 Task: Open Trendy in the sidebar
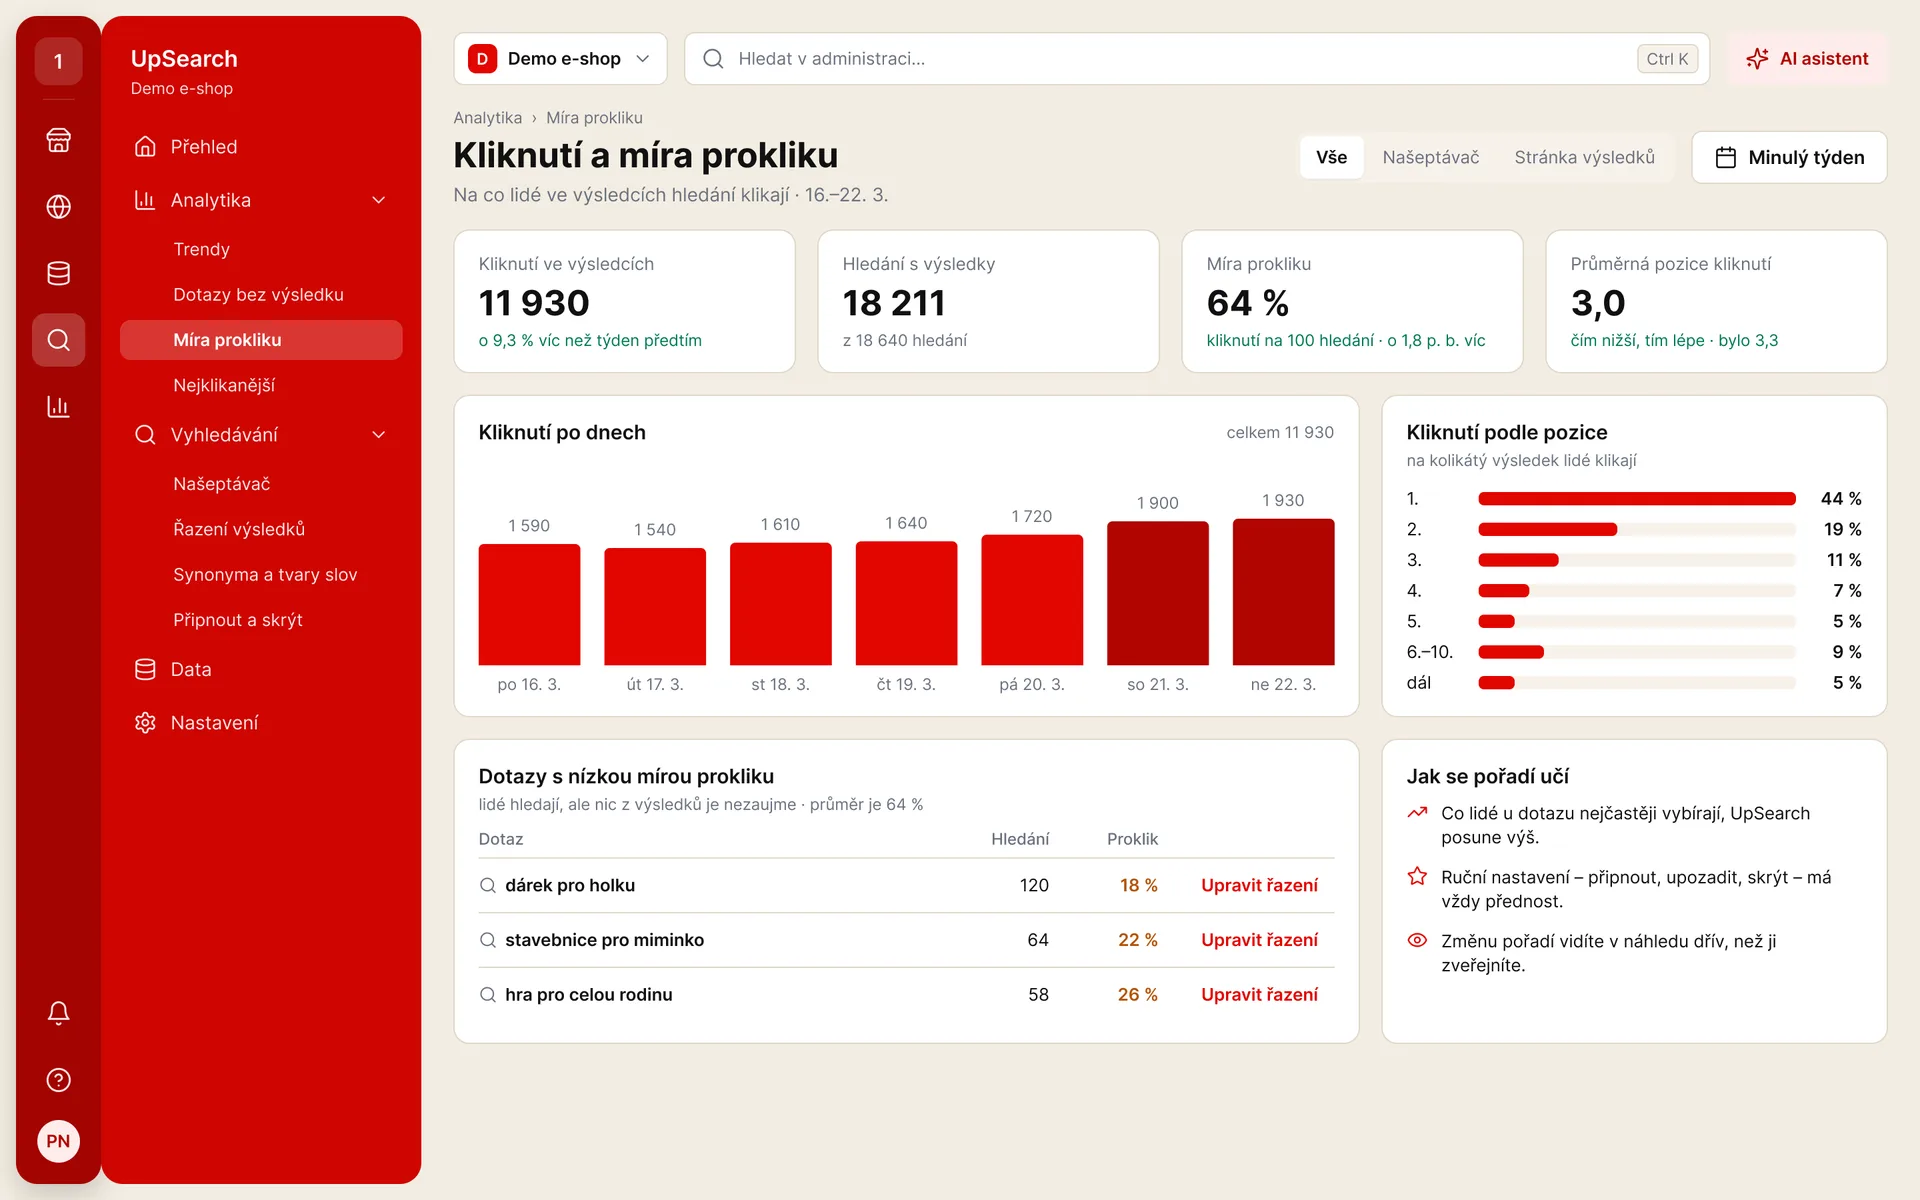click(261, 249)
